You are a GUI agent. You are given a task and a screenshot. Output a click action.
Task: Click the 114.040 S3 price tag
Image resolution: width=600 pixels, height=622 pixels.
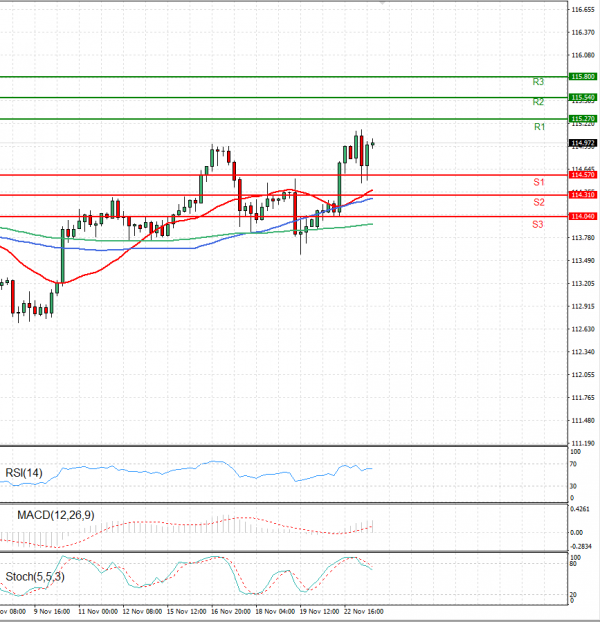point(583,216)
